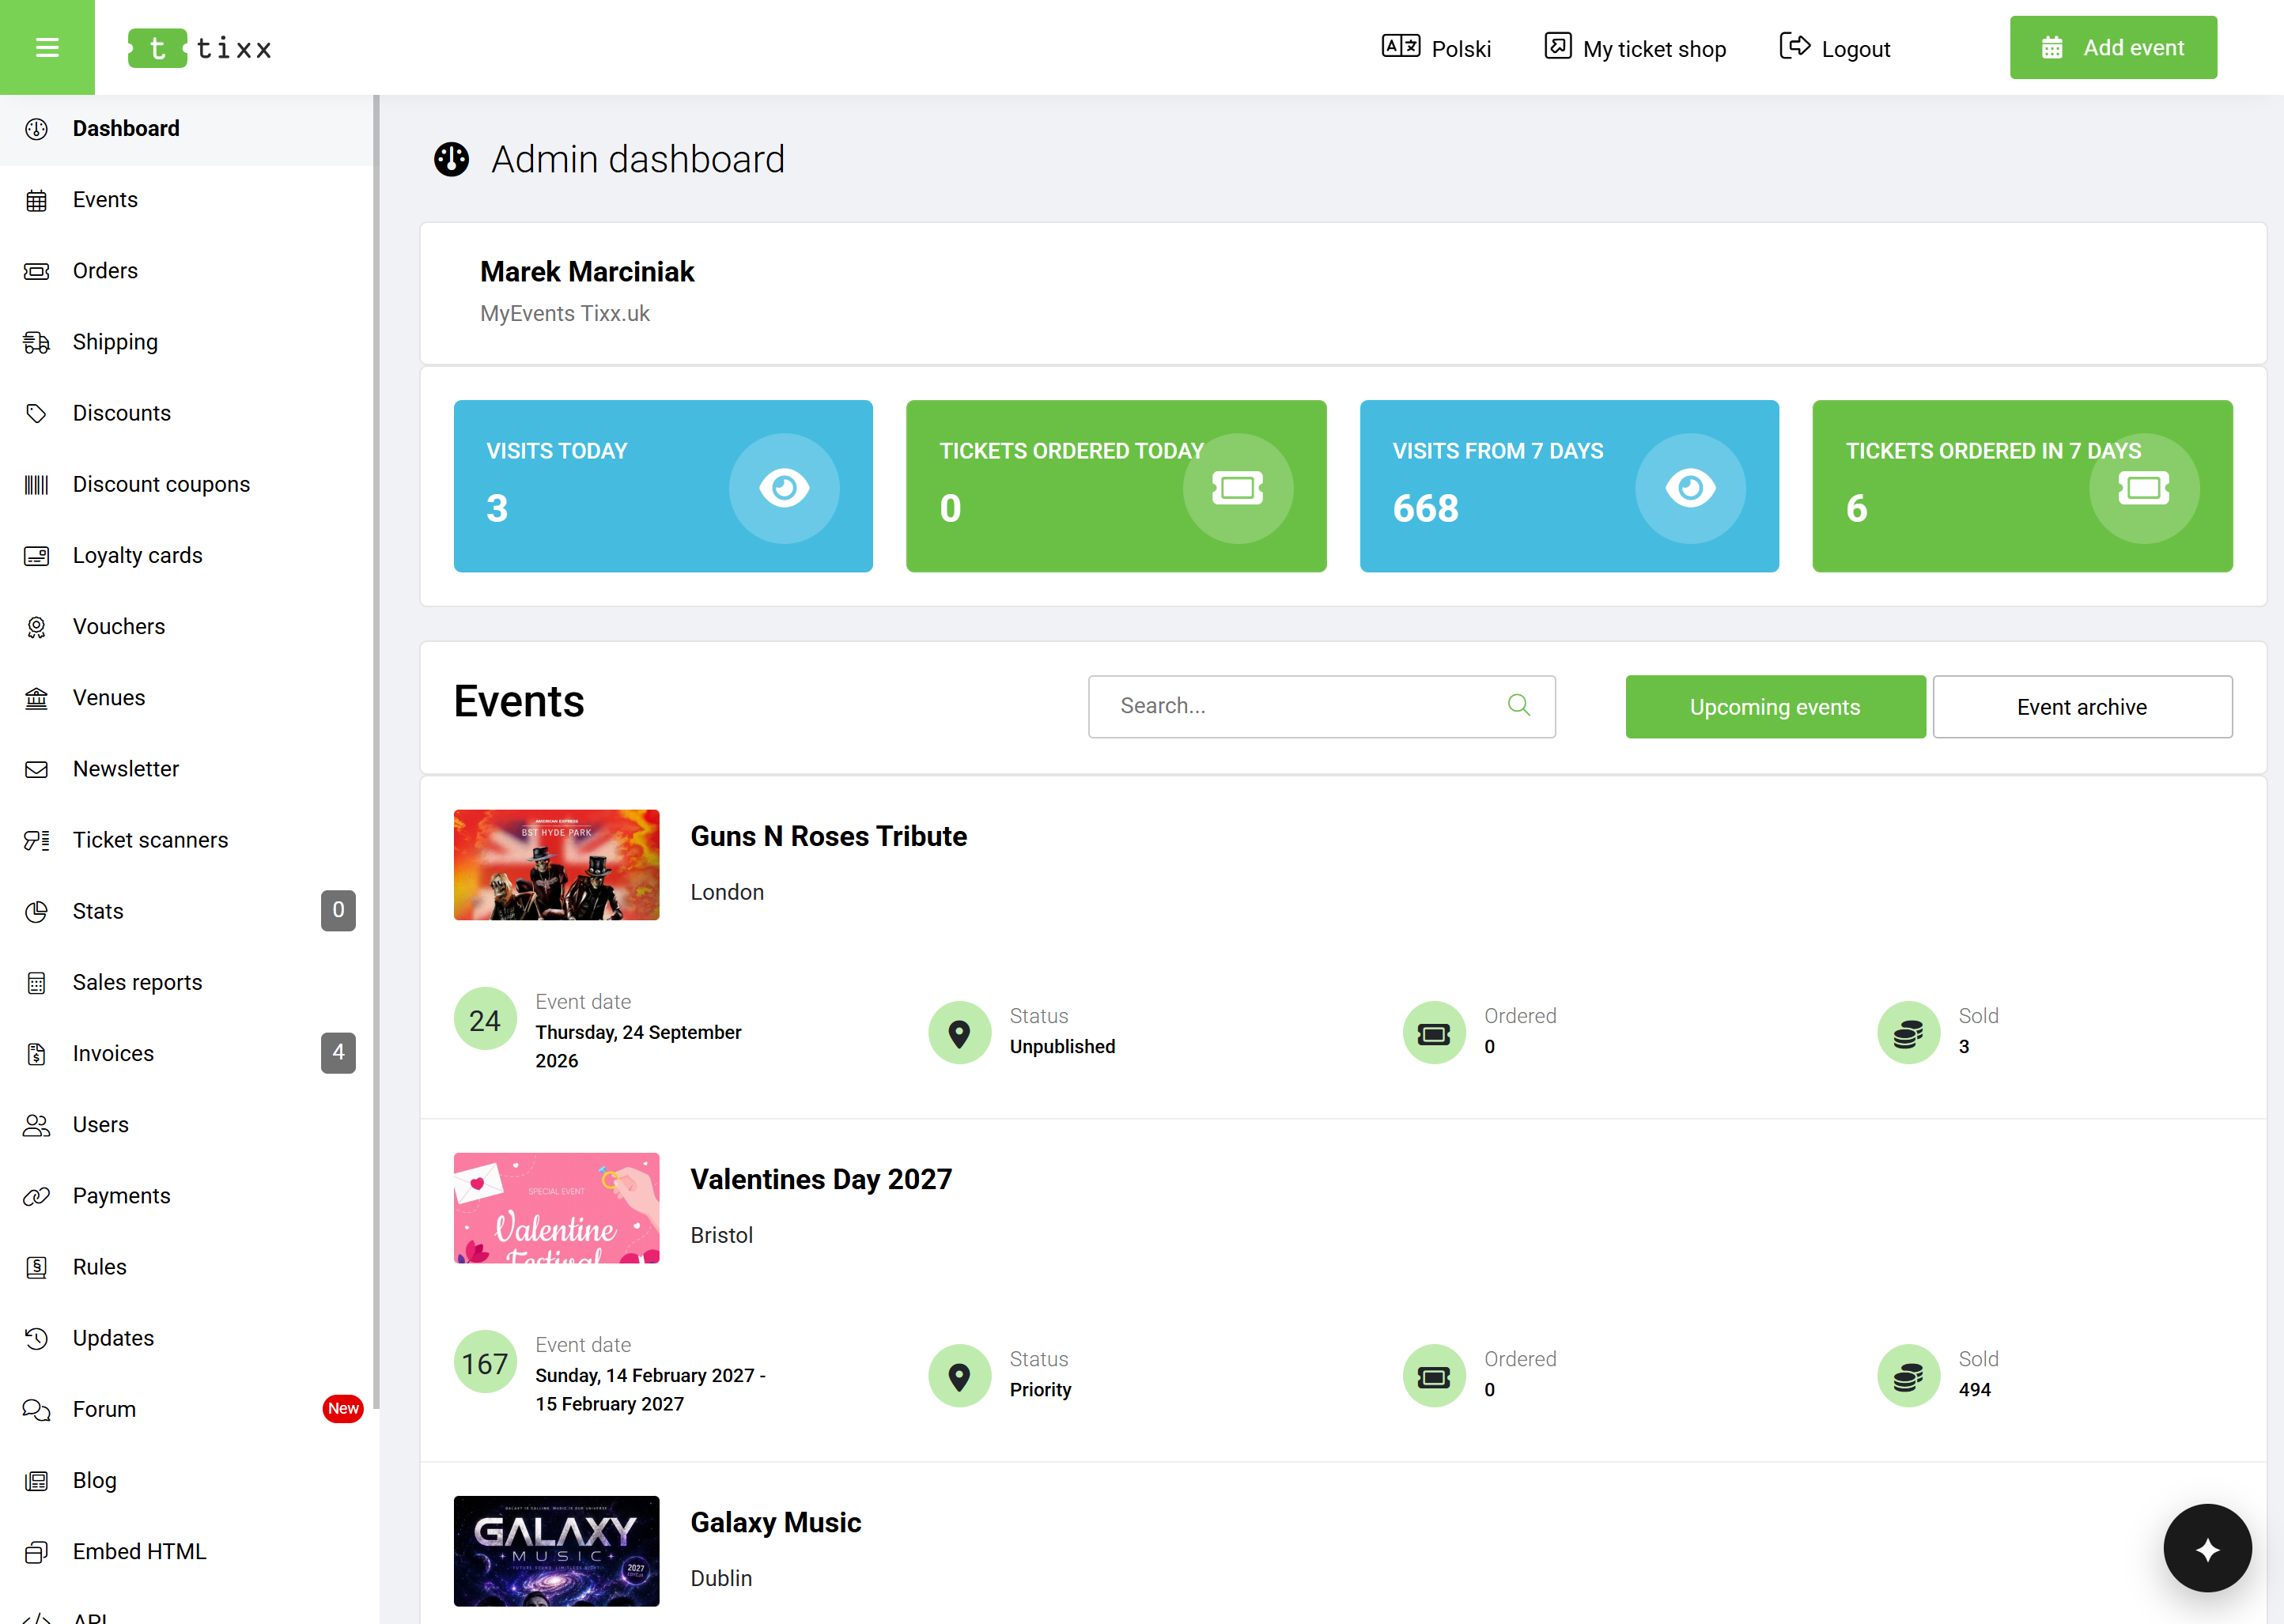
Task: Click the Stats count badge 0
Action: pos(338,911)
